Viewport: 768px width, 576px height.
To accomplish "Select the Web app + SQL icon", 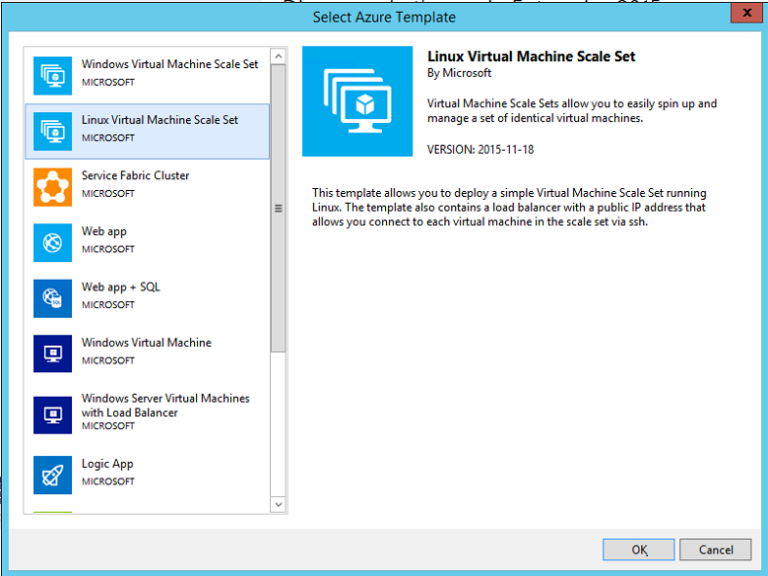I will pos(52,298).
